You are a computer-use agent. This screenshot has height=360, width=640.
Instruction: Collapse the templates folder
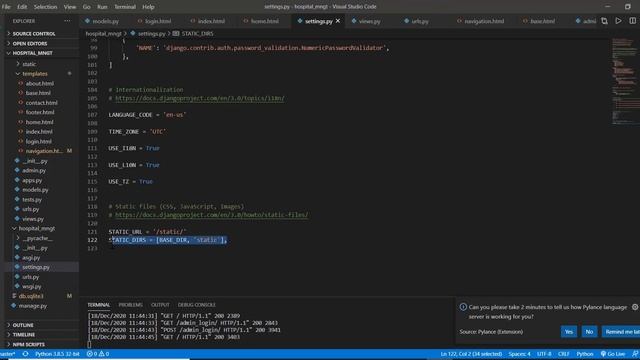[35, 74]
